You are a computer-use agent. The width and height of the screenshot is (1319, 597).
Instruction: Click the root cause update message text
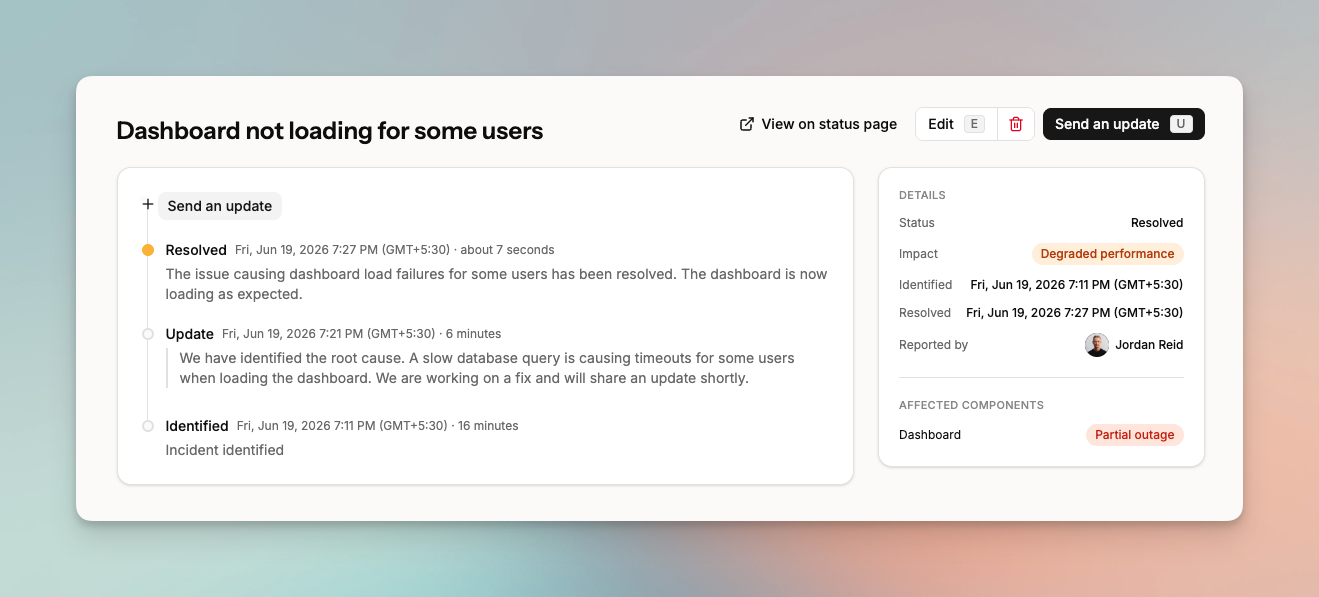[x=487, y=368]
